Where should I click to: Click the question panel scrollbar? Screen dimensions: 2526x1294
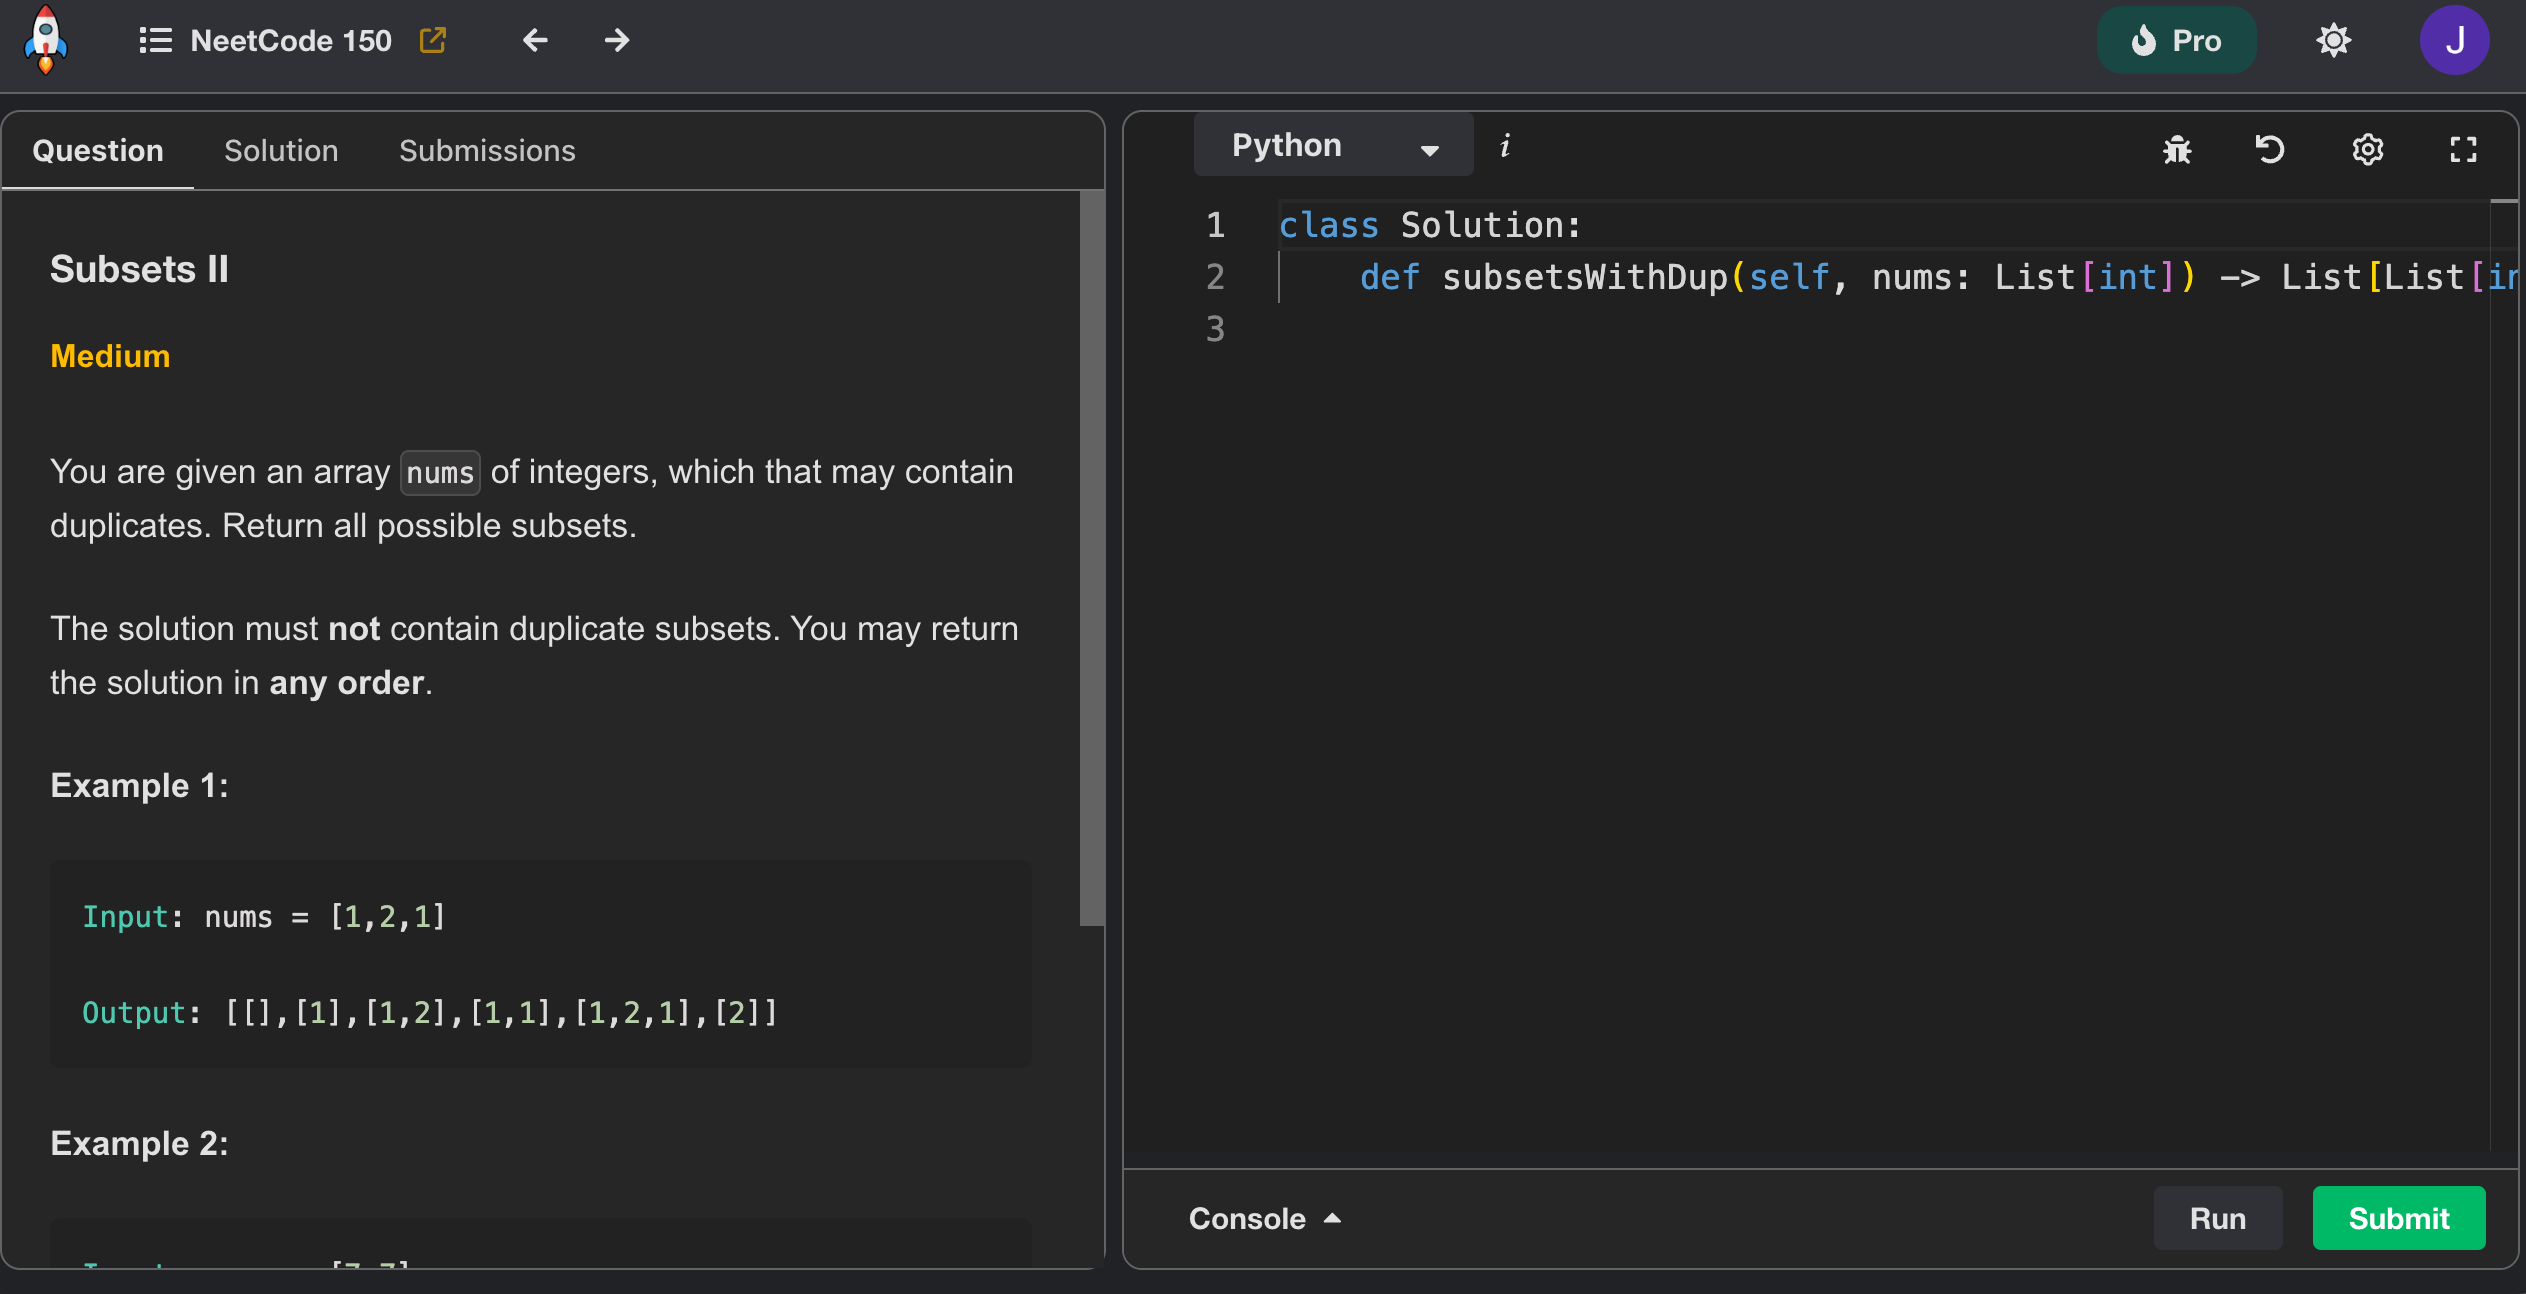click(1092, 559)
